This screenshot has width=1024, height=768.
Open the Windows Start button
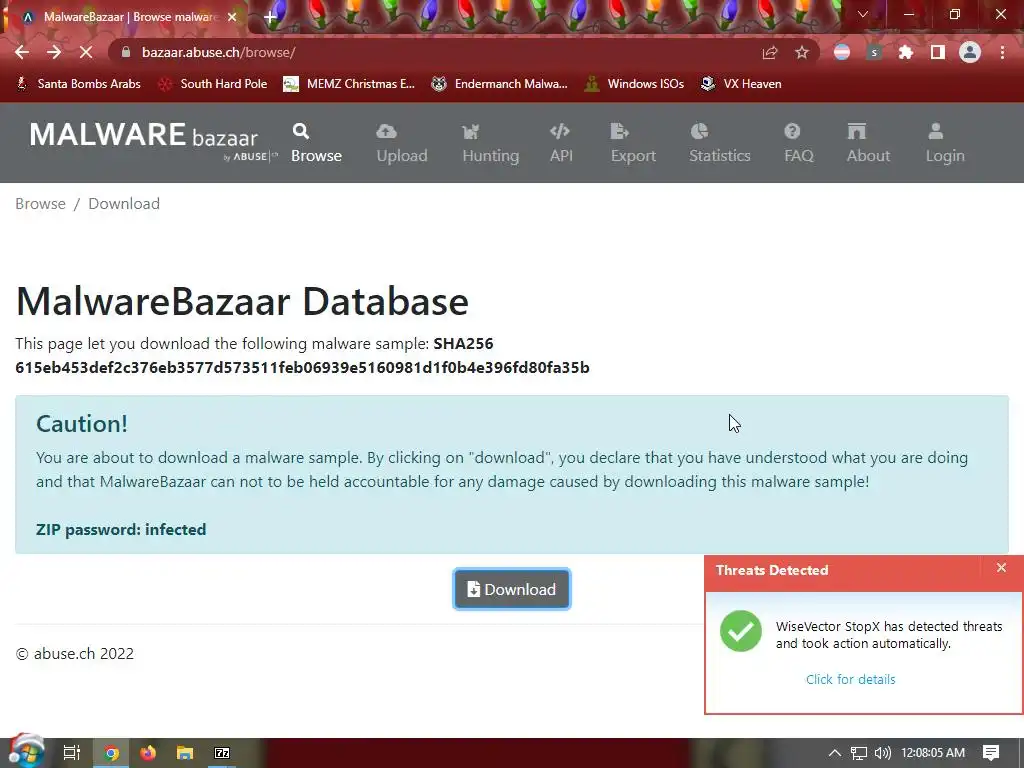click(x=25, y=752)
